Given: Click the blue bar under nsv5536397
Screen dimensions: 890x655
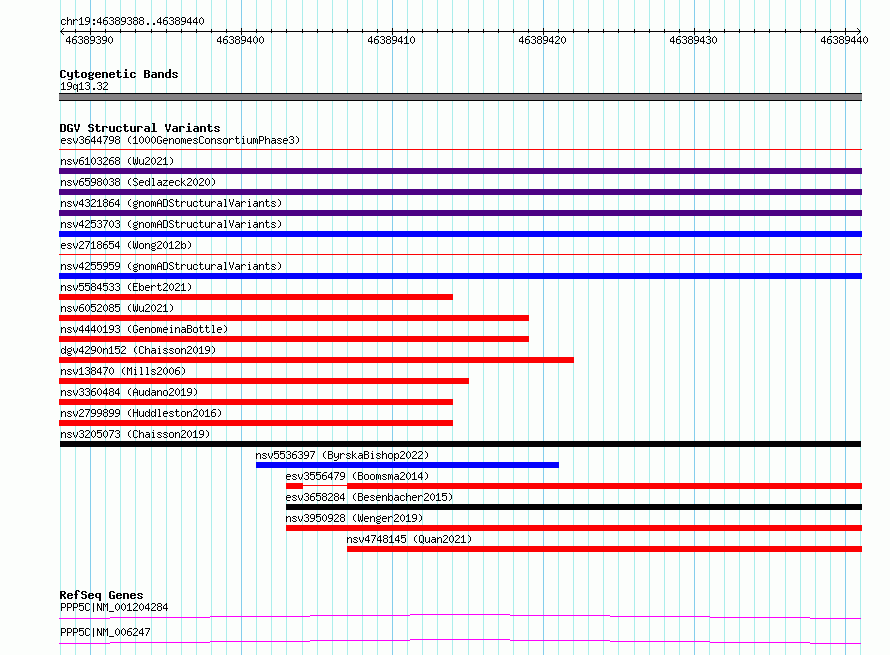Looking at the screenshot, I should (408, 465).
